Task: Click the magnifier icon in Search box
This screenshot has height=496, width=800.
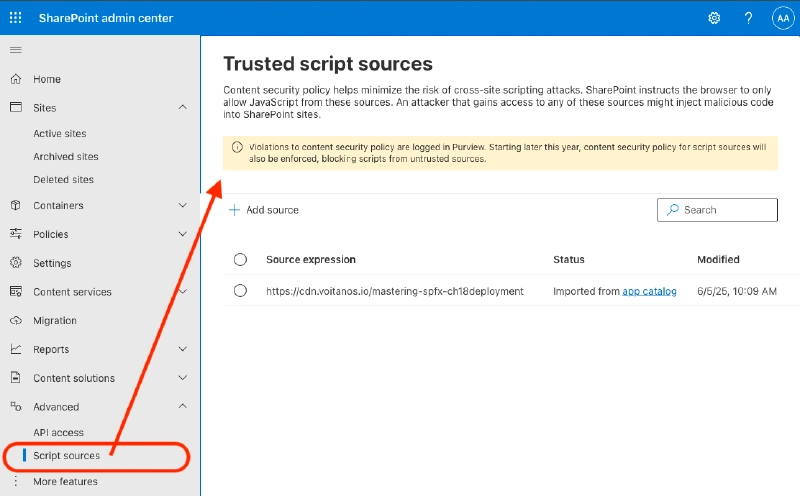Action: [x=673, y=210]
